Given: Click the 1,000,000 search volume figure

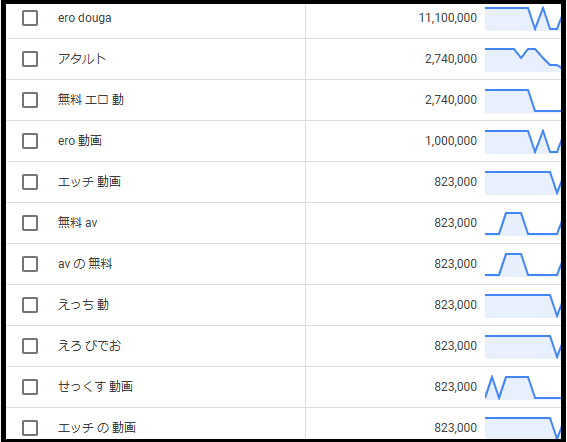Looking at the screenshot, I should coord(451,141).
